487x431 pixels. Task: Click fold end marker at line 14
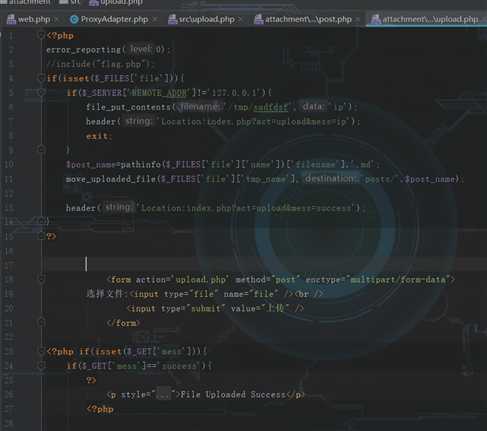point(41,221)
